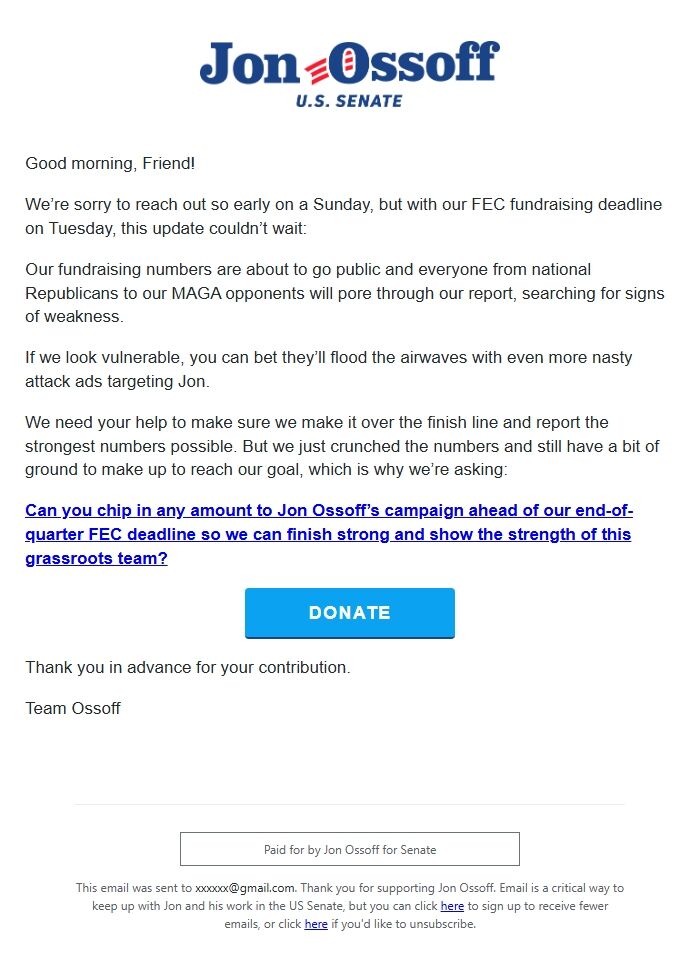Click the red-striped O emblem in logo
This screenshot has height=953, width=700.
pos(341,65)
